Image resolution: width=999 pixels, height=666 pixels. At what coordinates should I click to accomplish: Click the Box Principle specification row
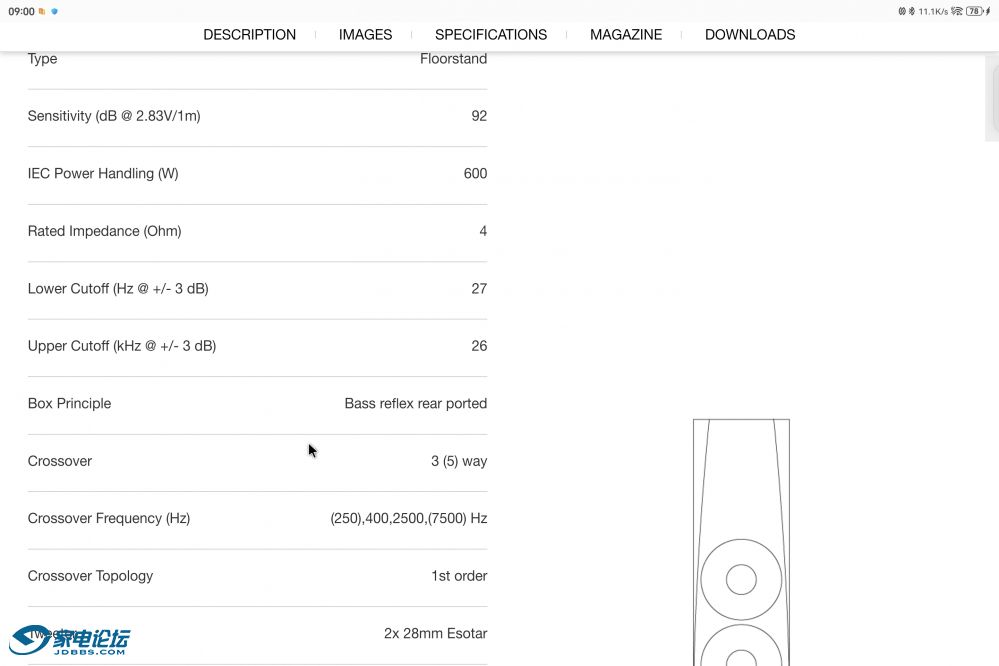tap(257, 404)
